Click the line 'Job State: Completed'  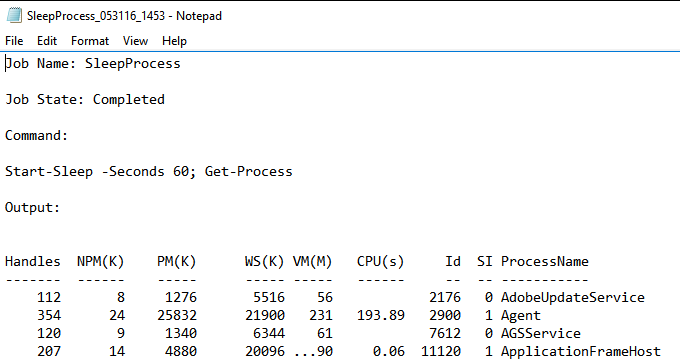[85, 100]
